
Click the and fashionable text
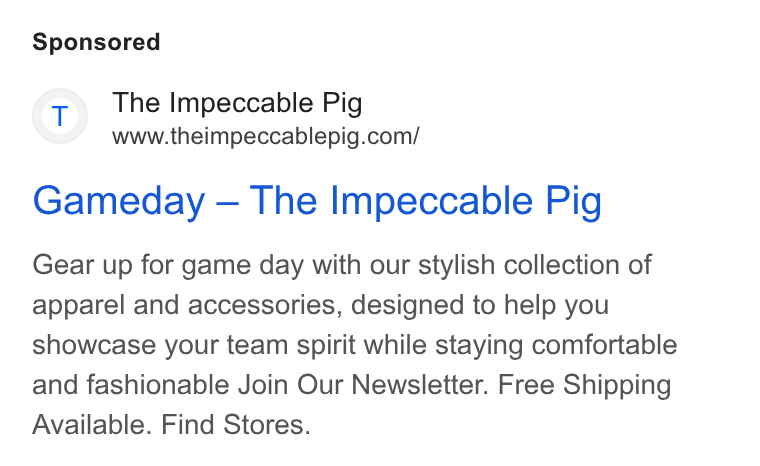130,385
